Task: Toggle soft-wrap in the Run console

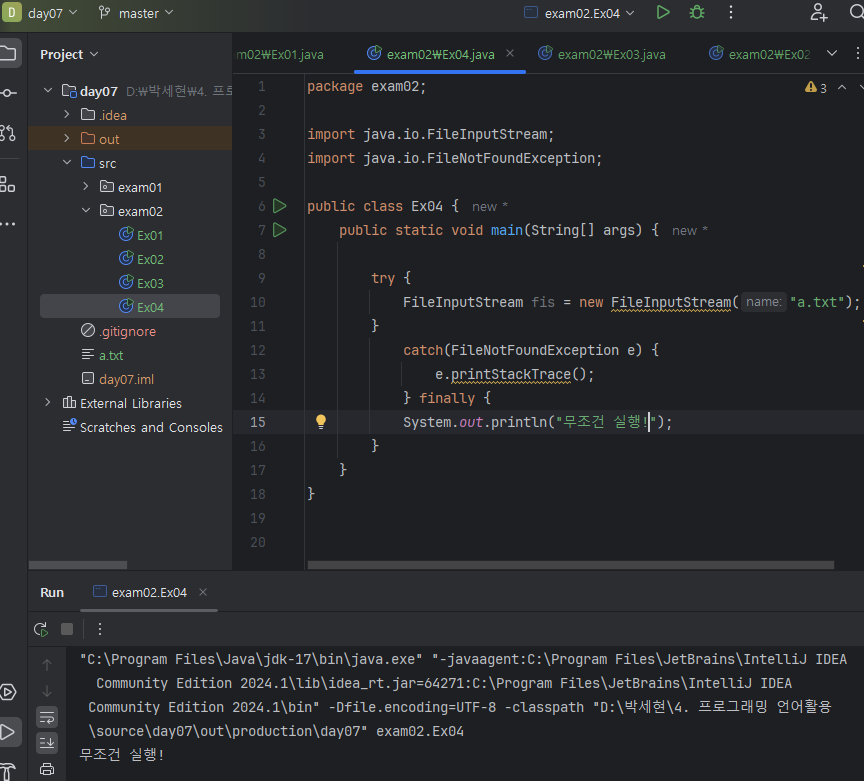Action: pos(47,717)
